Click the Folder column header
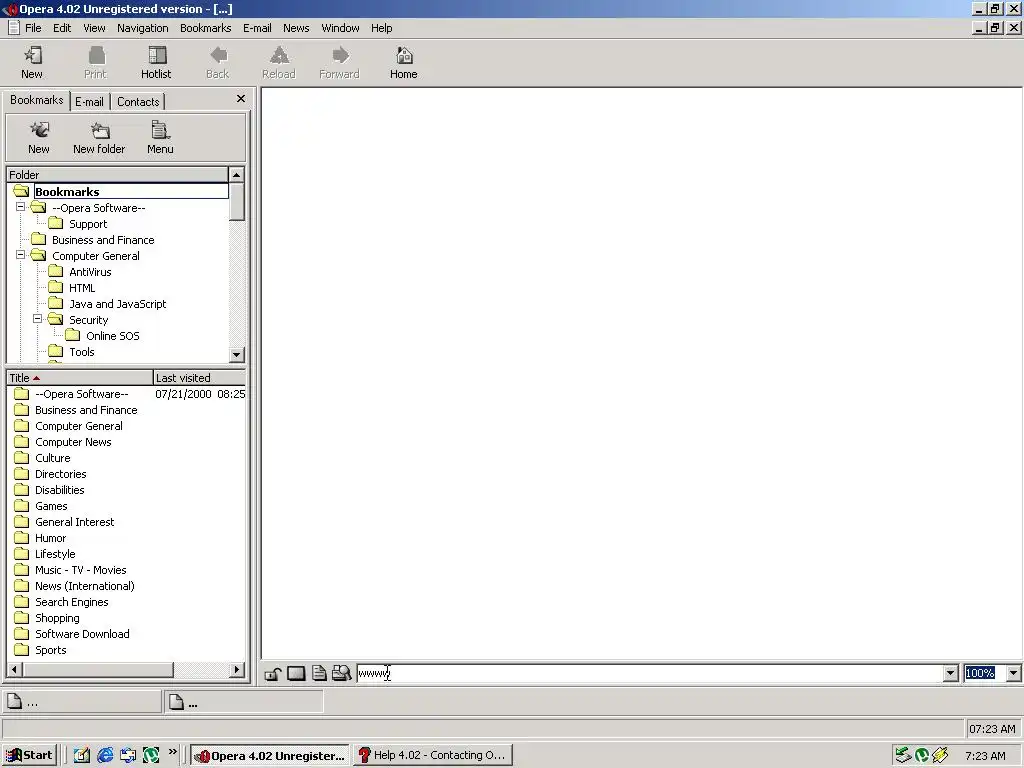Image resolution: width=1024 pixels, height=768 pixels. click(118, 174)
